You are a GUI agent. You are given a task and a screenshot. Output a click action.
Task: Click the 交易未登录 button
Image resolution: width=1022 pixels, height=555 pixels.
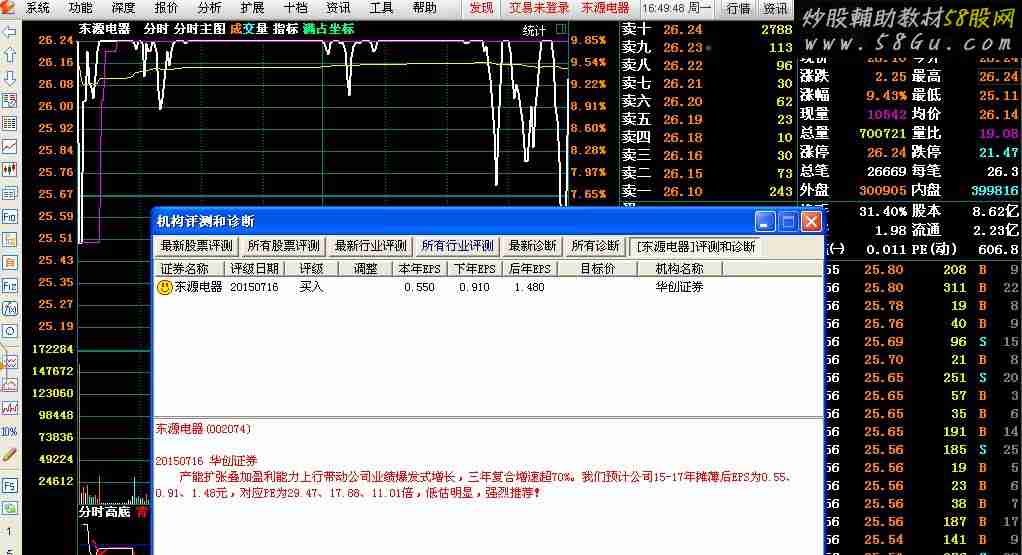538,8
